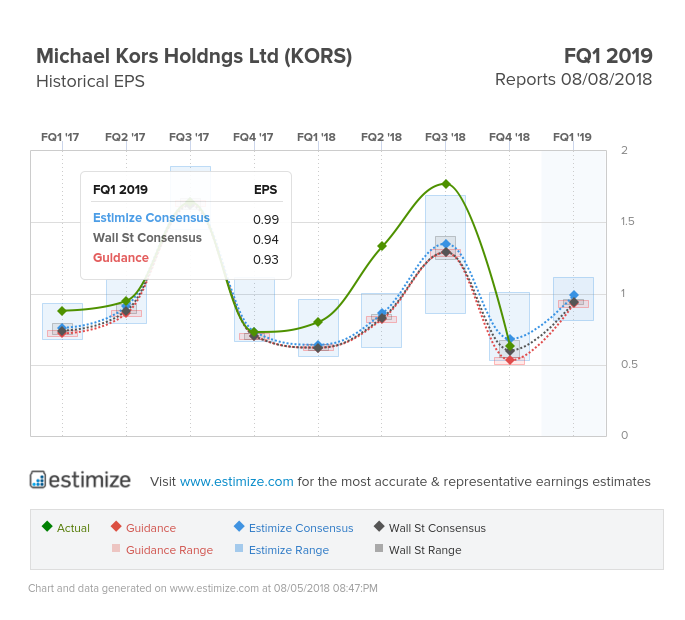
Task: Click the estimize logo icon
Action: pyautogui.click(x=38, y=479)
